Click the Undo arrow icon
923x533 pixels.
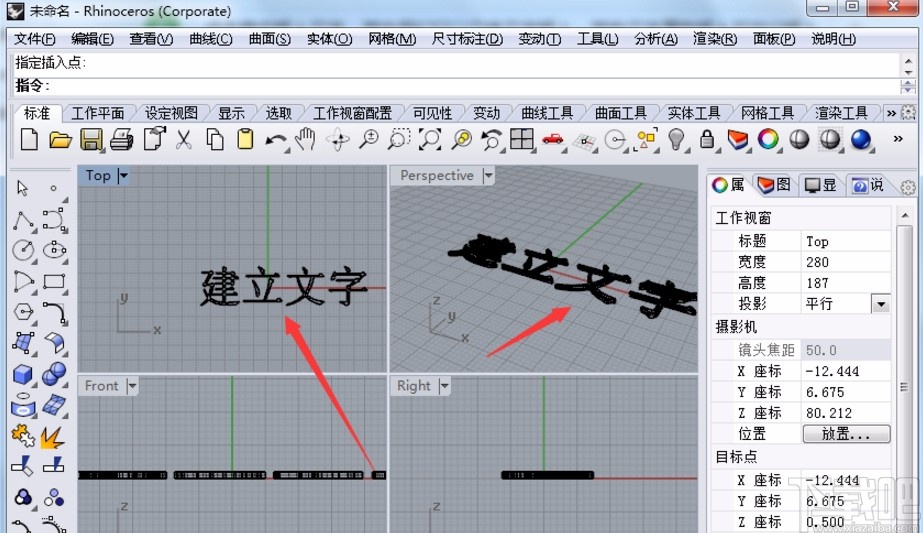pos(275,141)
